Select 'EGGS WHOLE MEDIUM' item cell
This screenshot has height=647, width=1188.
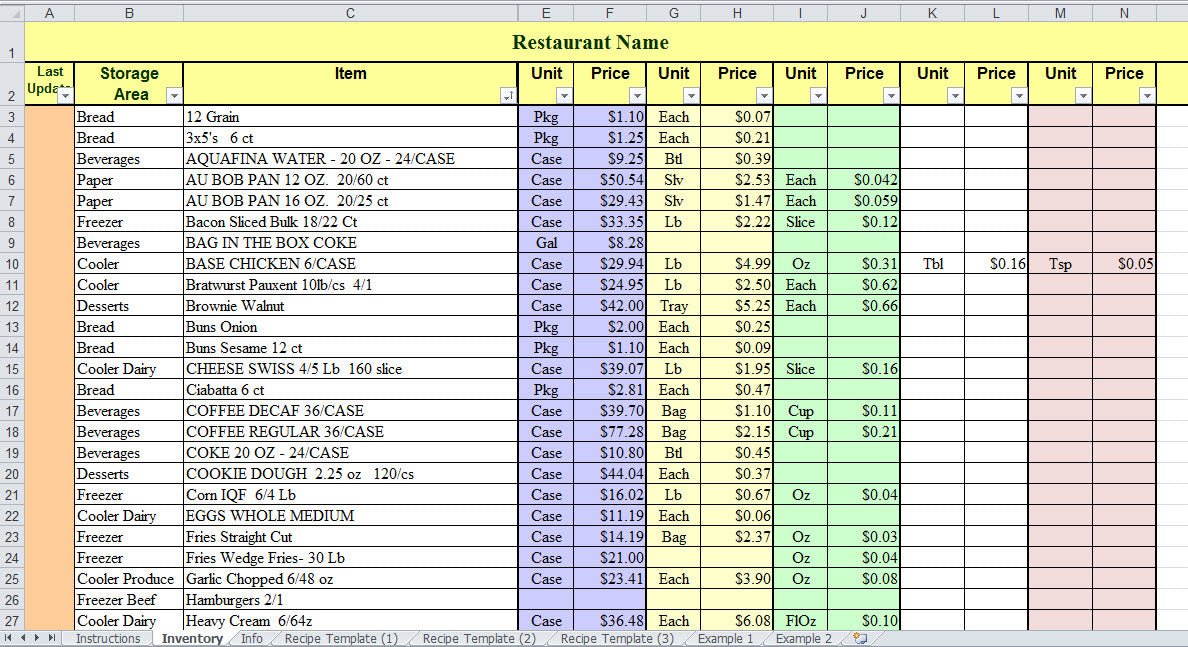coord(350,516)
